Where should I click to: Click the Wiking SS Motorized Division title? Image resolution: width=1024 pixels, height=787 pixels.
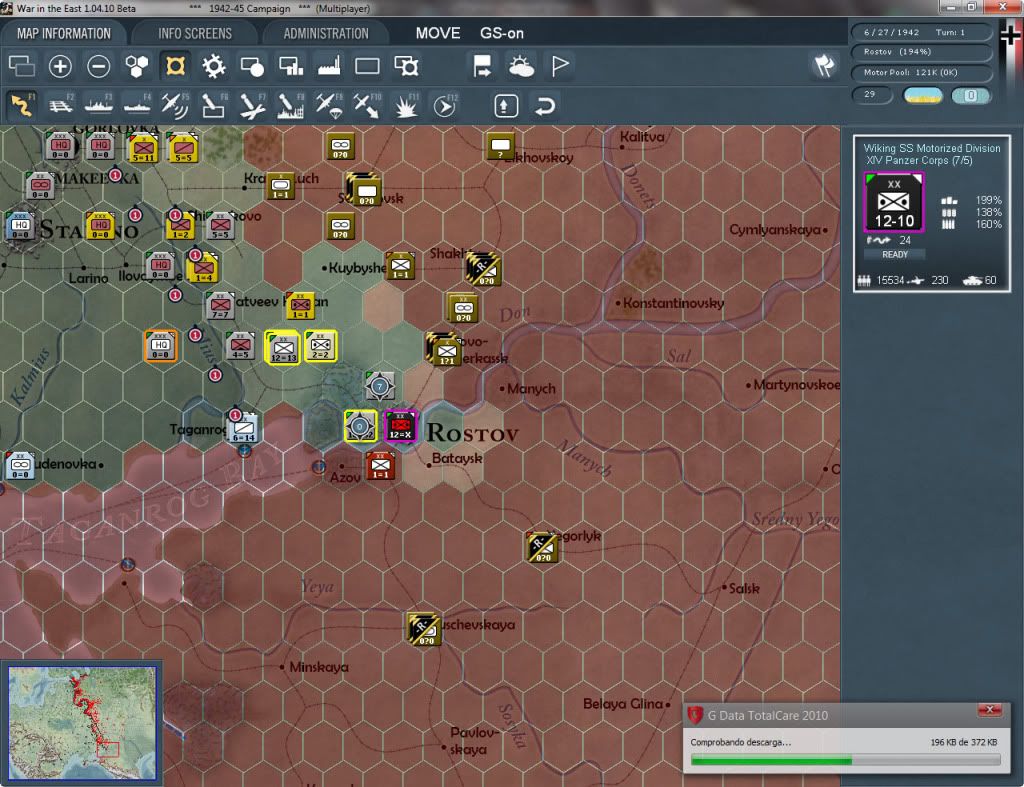tap(931, 148)
